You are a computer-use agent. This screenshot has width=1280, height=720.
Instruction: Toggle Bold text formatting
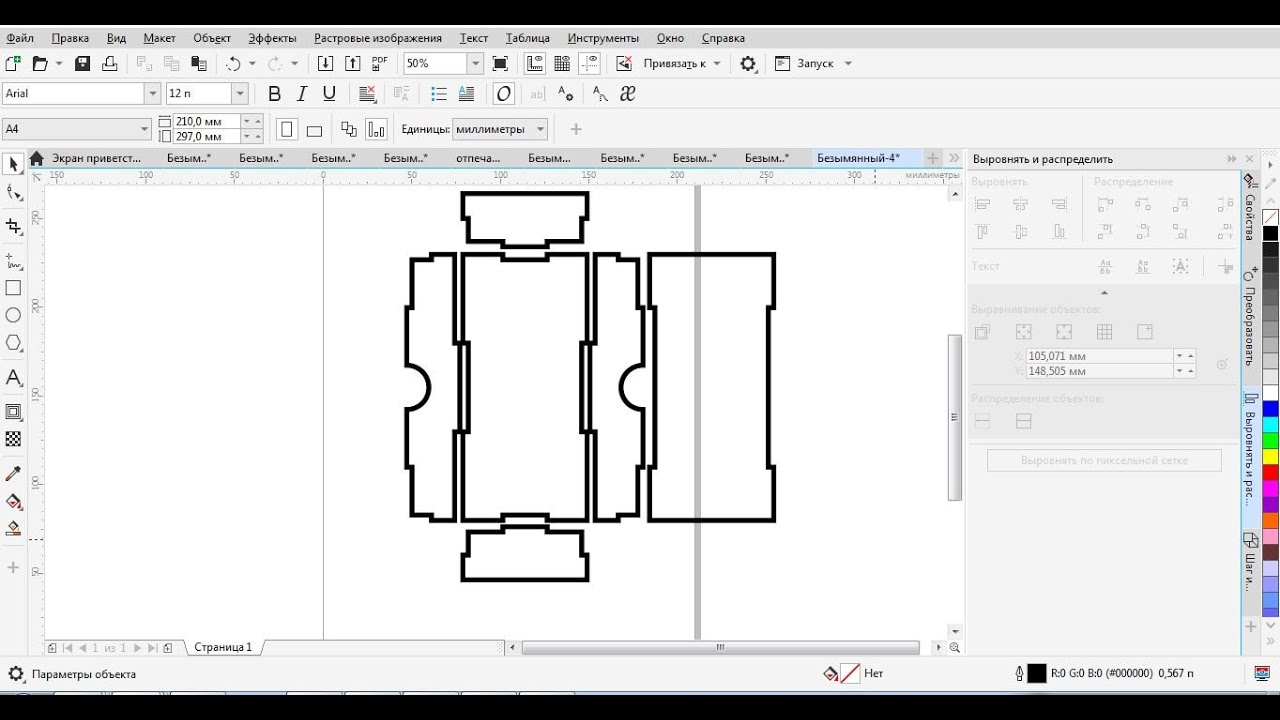coord(274,94)
